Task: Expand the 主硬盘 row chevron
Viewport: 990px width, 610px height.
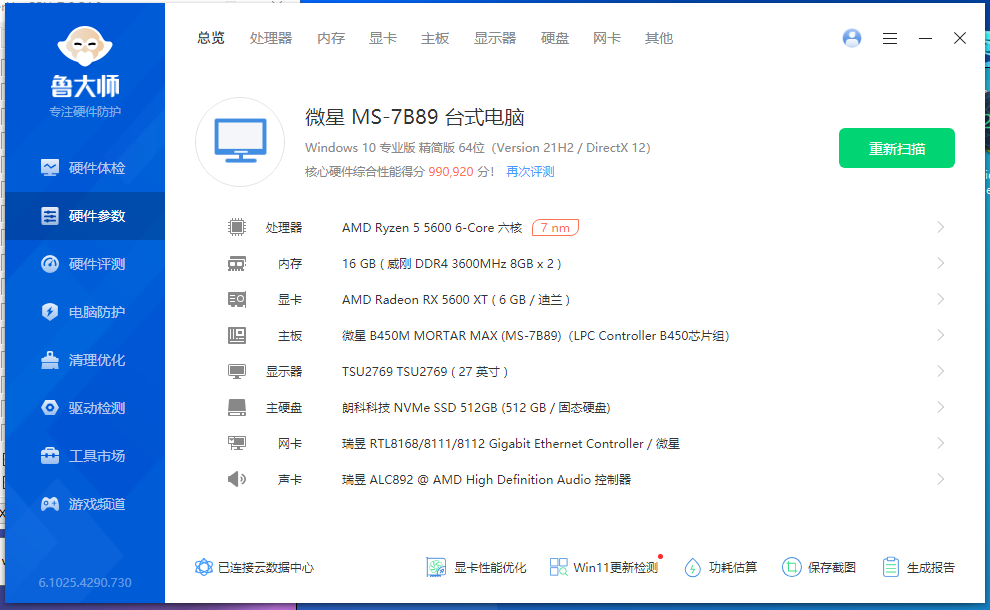Action: tap(941, 407)
